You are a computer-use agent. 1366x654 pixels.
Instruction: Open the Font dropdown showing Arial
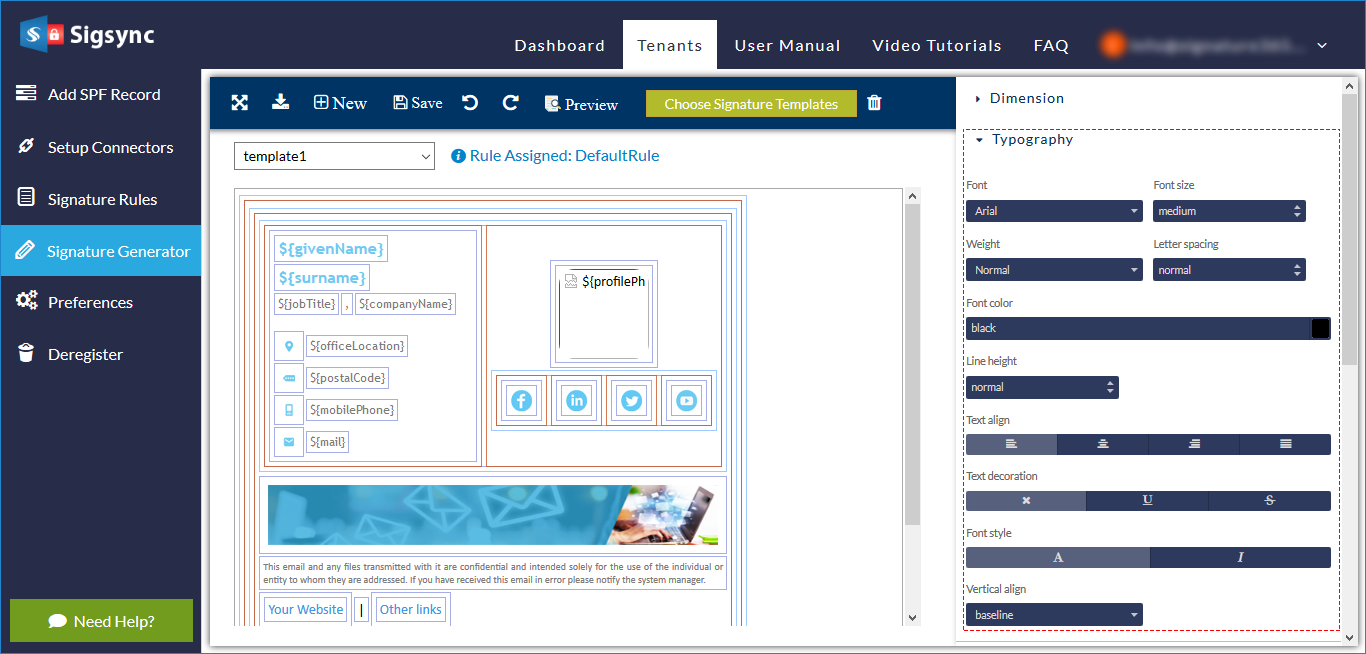1054,211
